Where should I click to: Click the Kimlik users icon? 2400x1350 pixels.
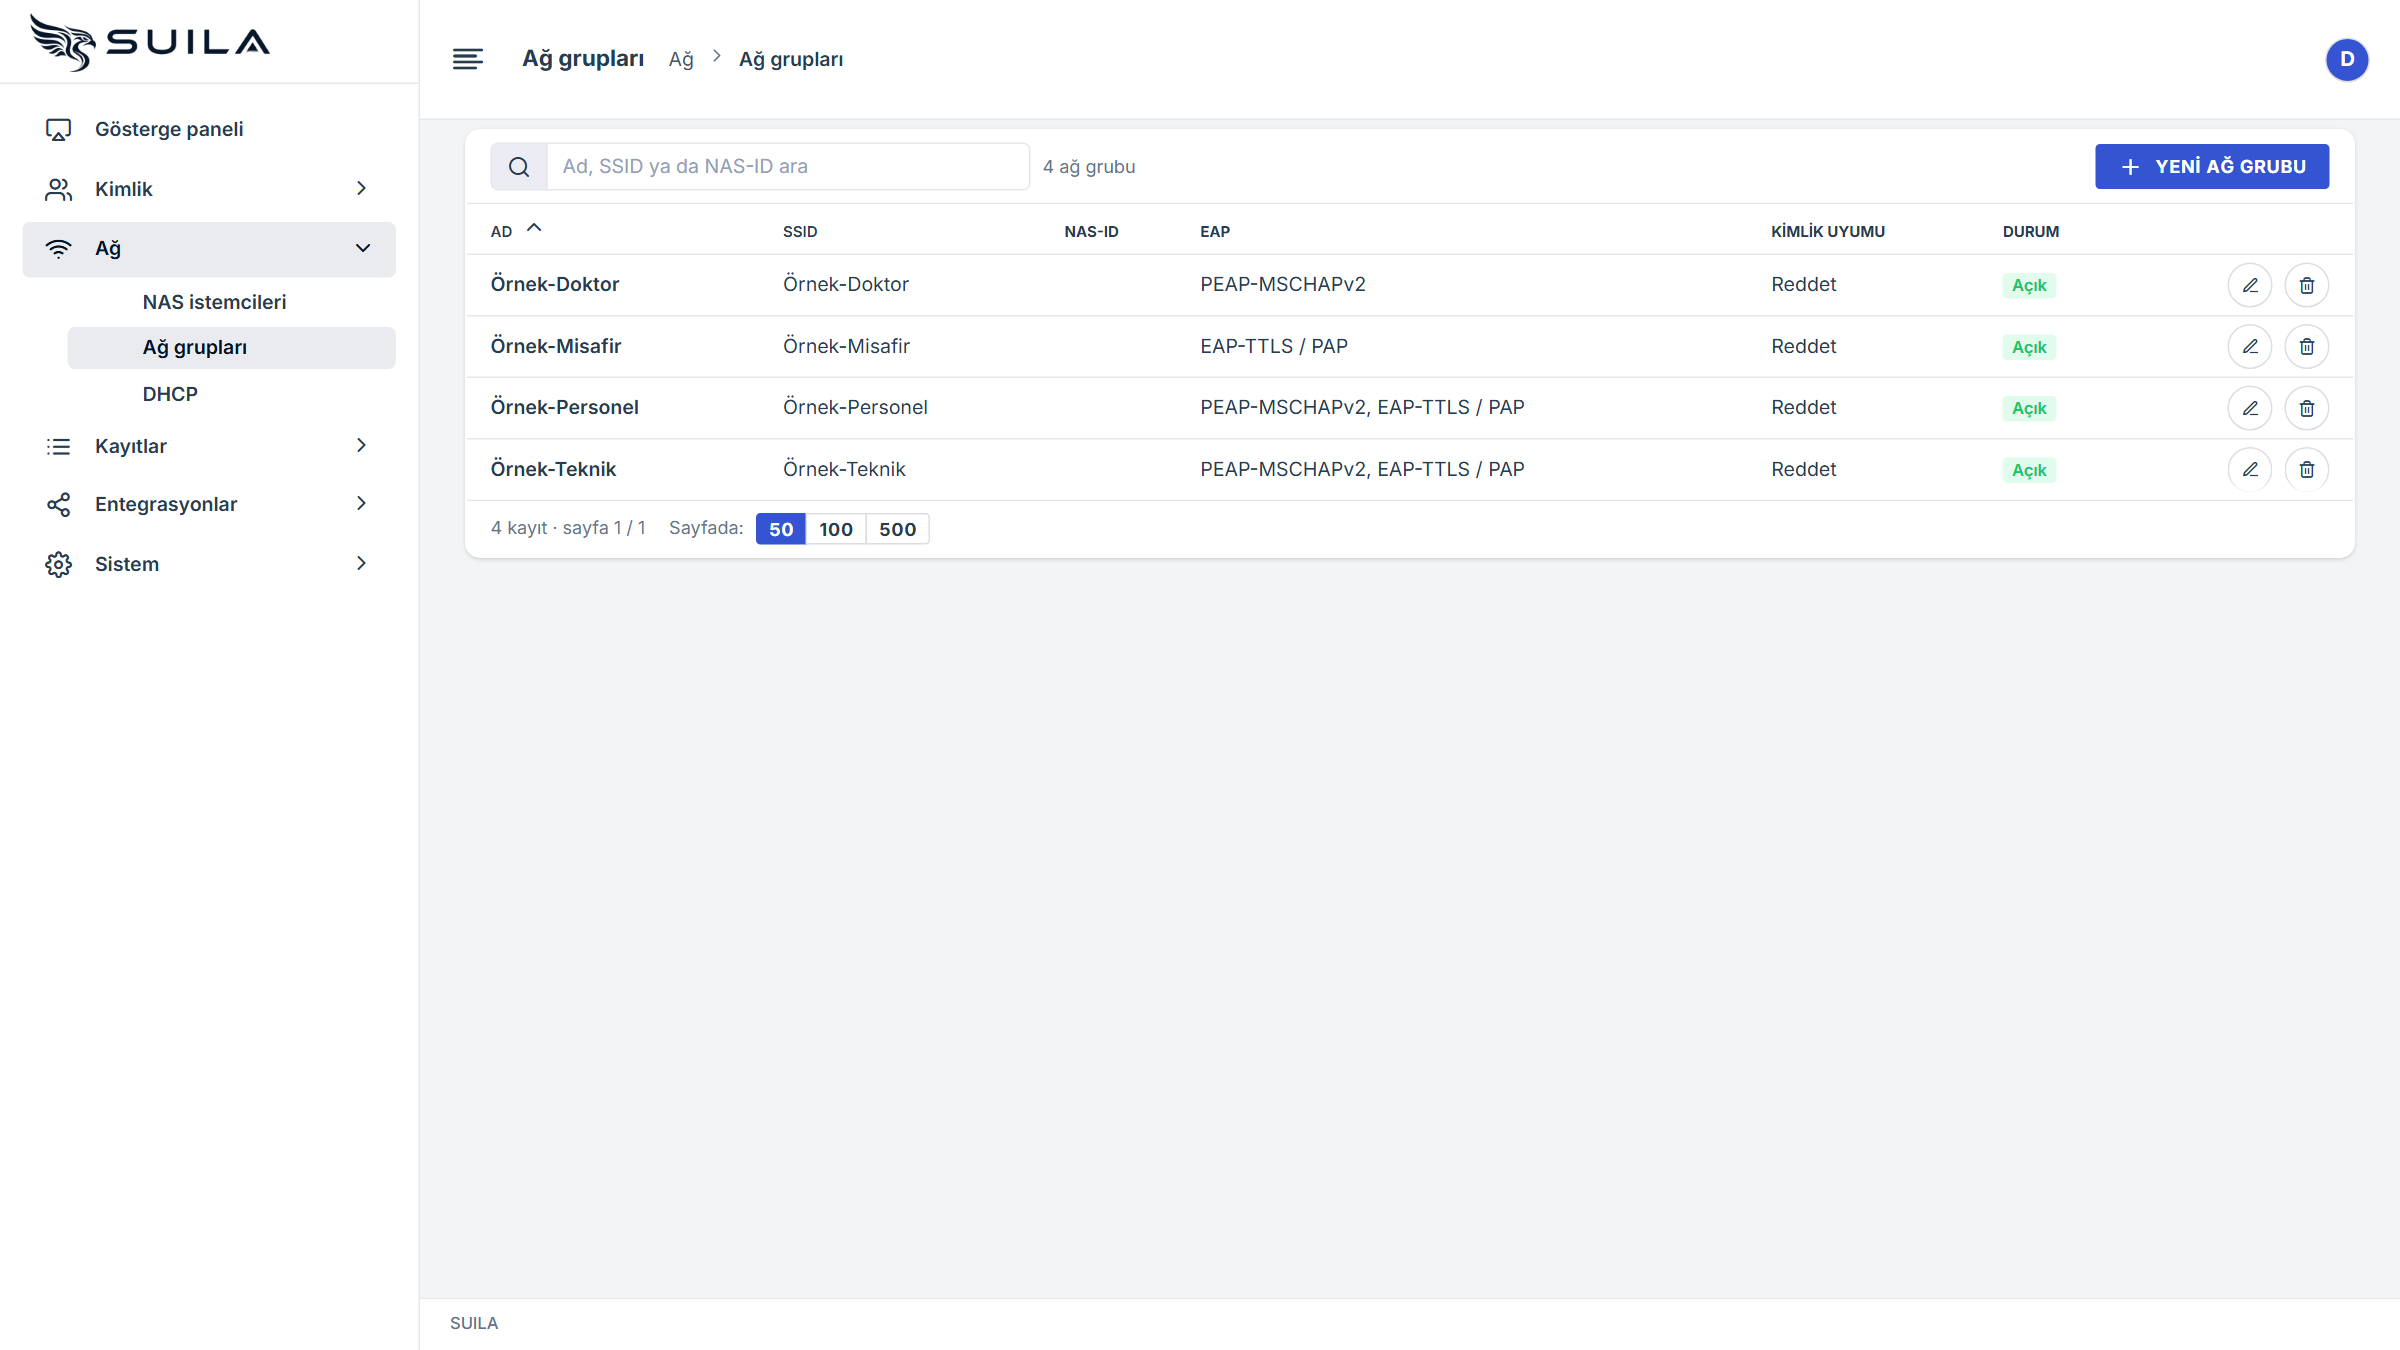[58, 189]
